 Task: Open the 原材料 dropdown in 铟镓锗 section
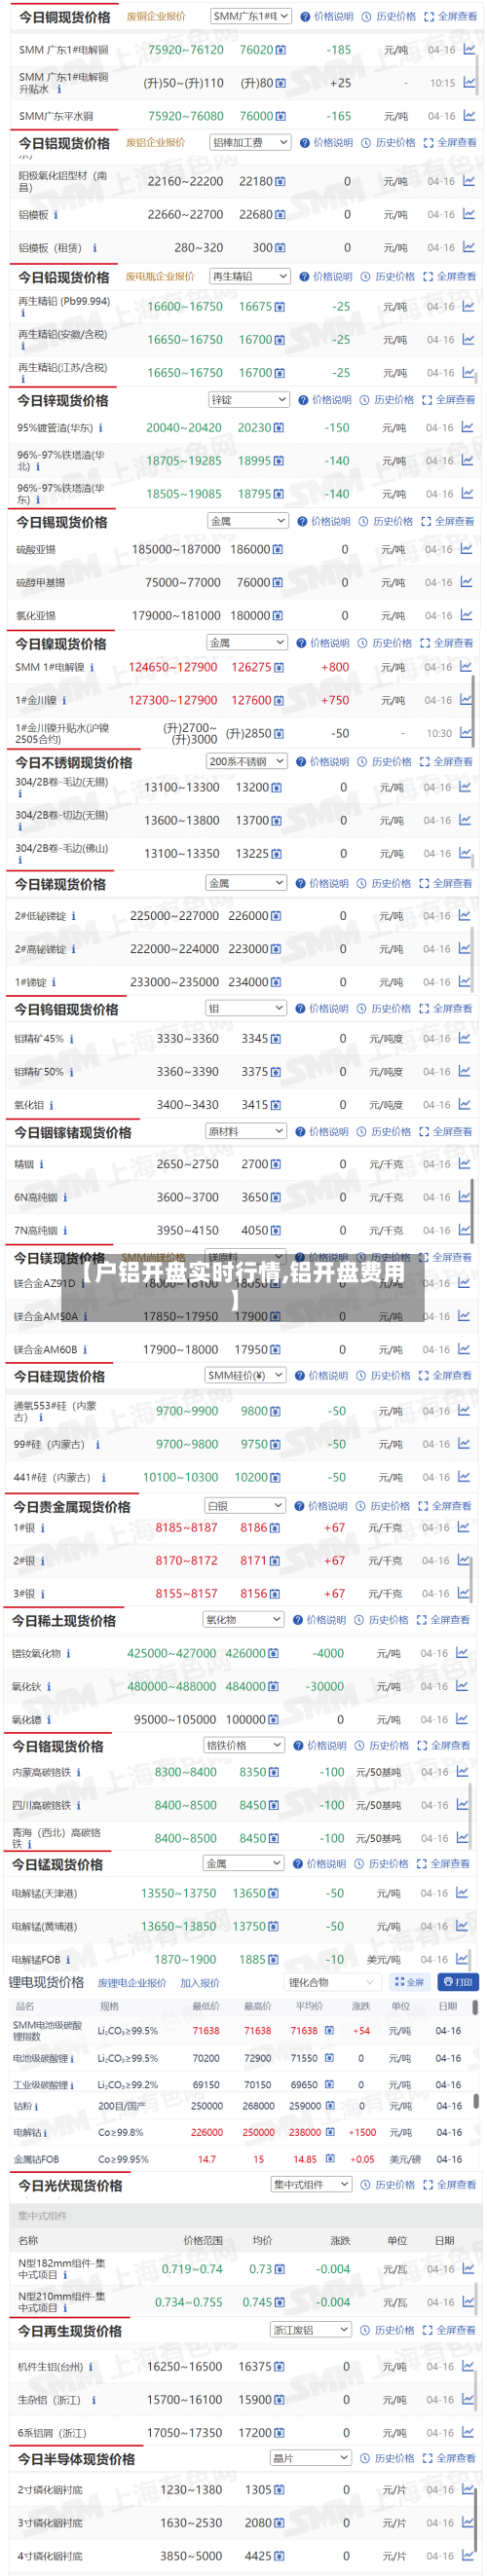pyautogui.click(x=246, y=1131)
